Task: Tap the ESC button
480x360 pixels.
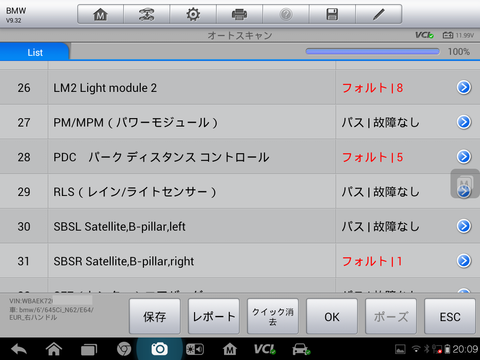Action: 450,316
